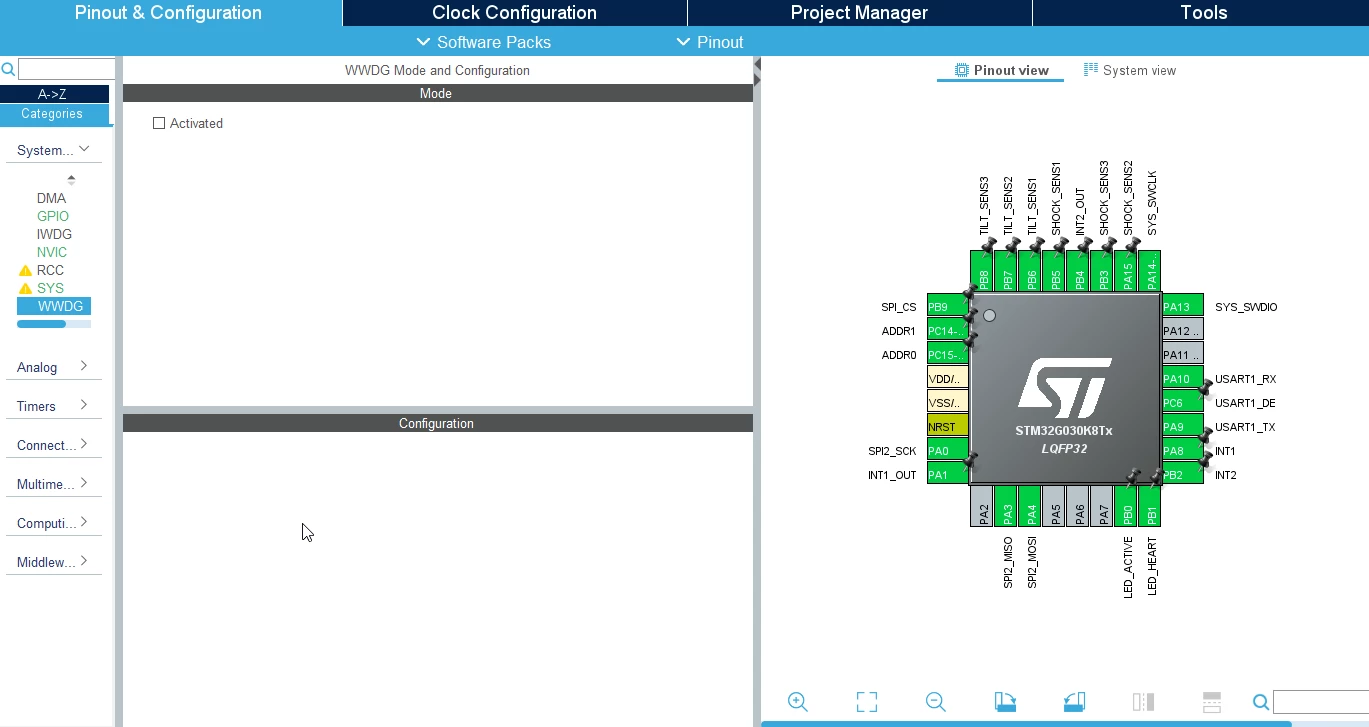
Task: Select pin PB5 labeled SHOCK_SENS1
Action: [x=1054, y=271]
